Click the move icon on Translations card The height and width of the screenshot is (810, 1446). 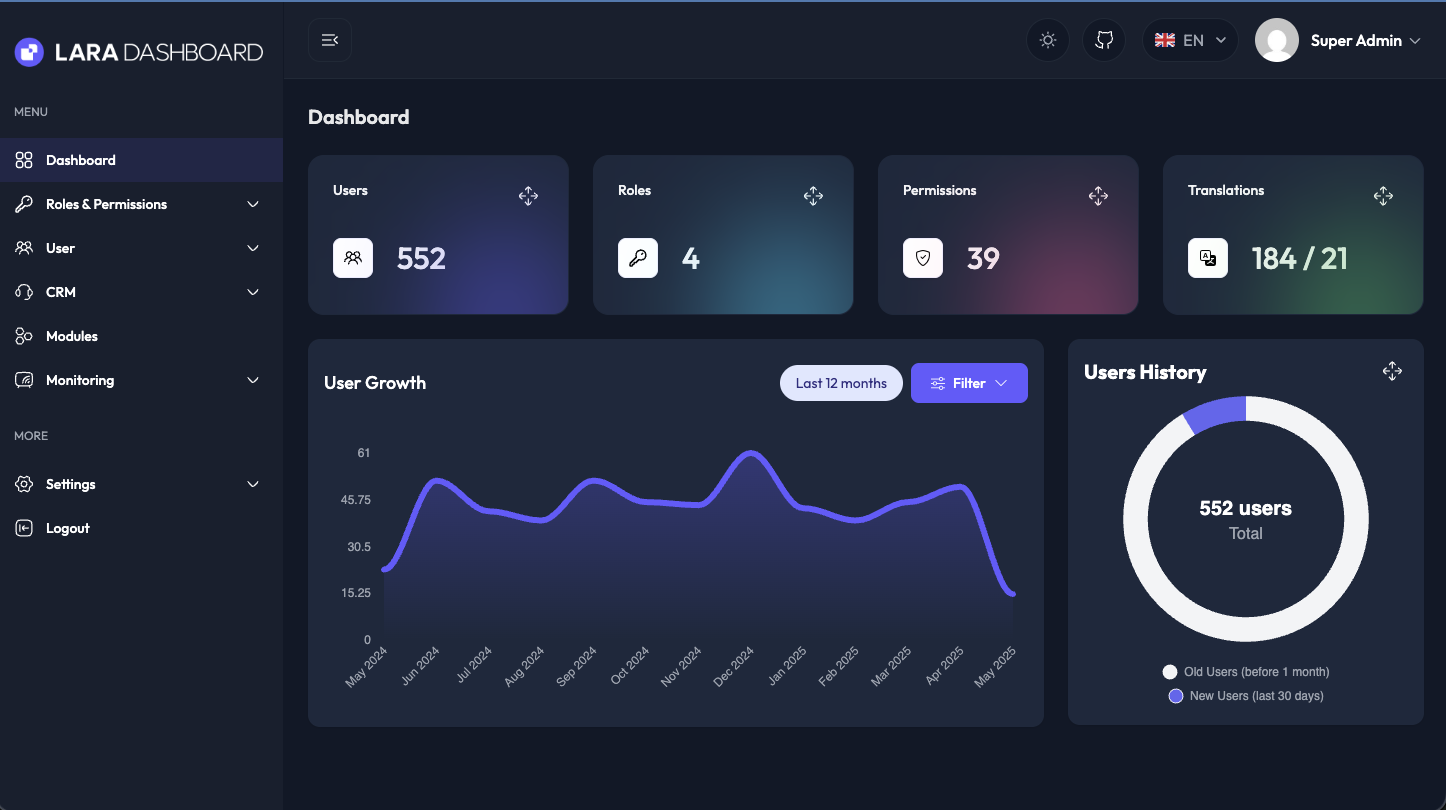coord(1383,196)
